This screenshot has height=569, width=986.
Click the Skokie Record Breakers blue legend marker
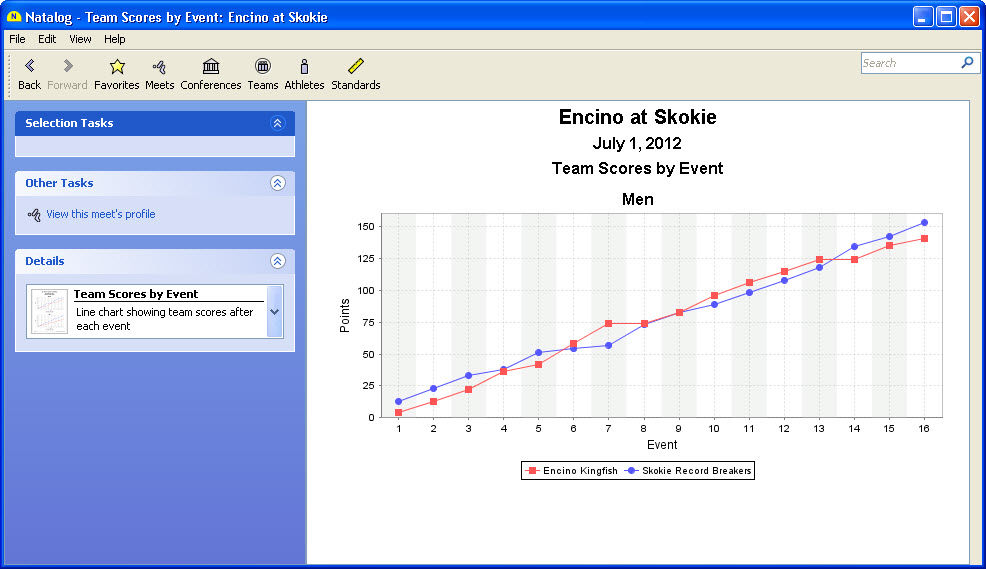pyautogui.click(x=632, y=471)
